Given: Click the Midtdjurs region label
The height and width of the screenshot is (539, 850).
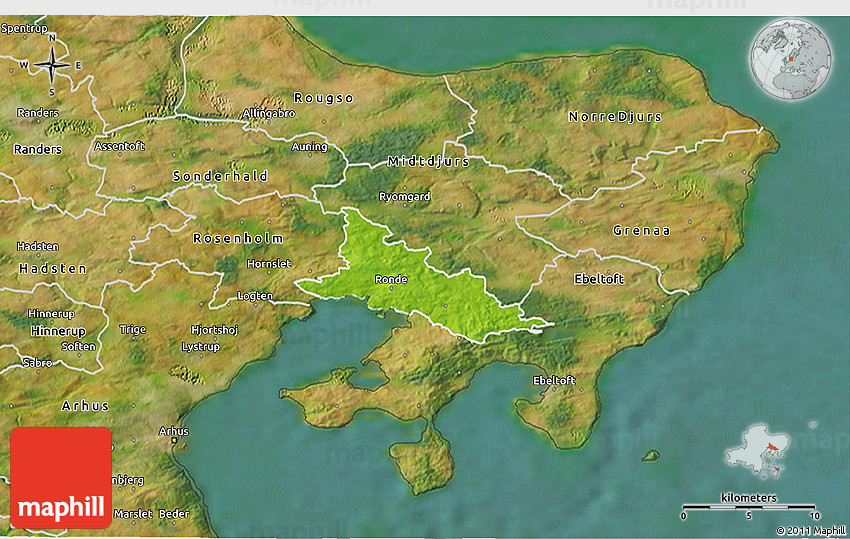Looking at the screenshot, I should [x=428, y=161].
